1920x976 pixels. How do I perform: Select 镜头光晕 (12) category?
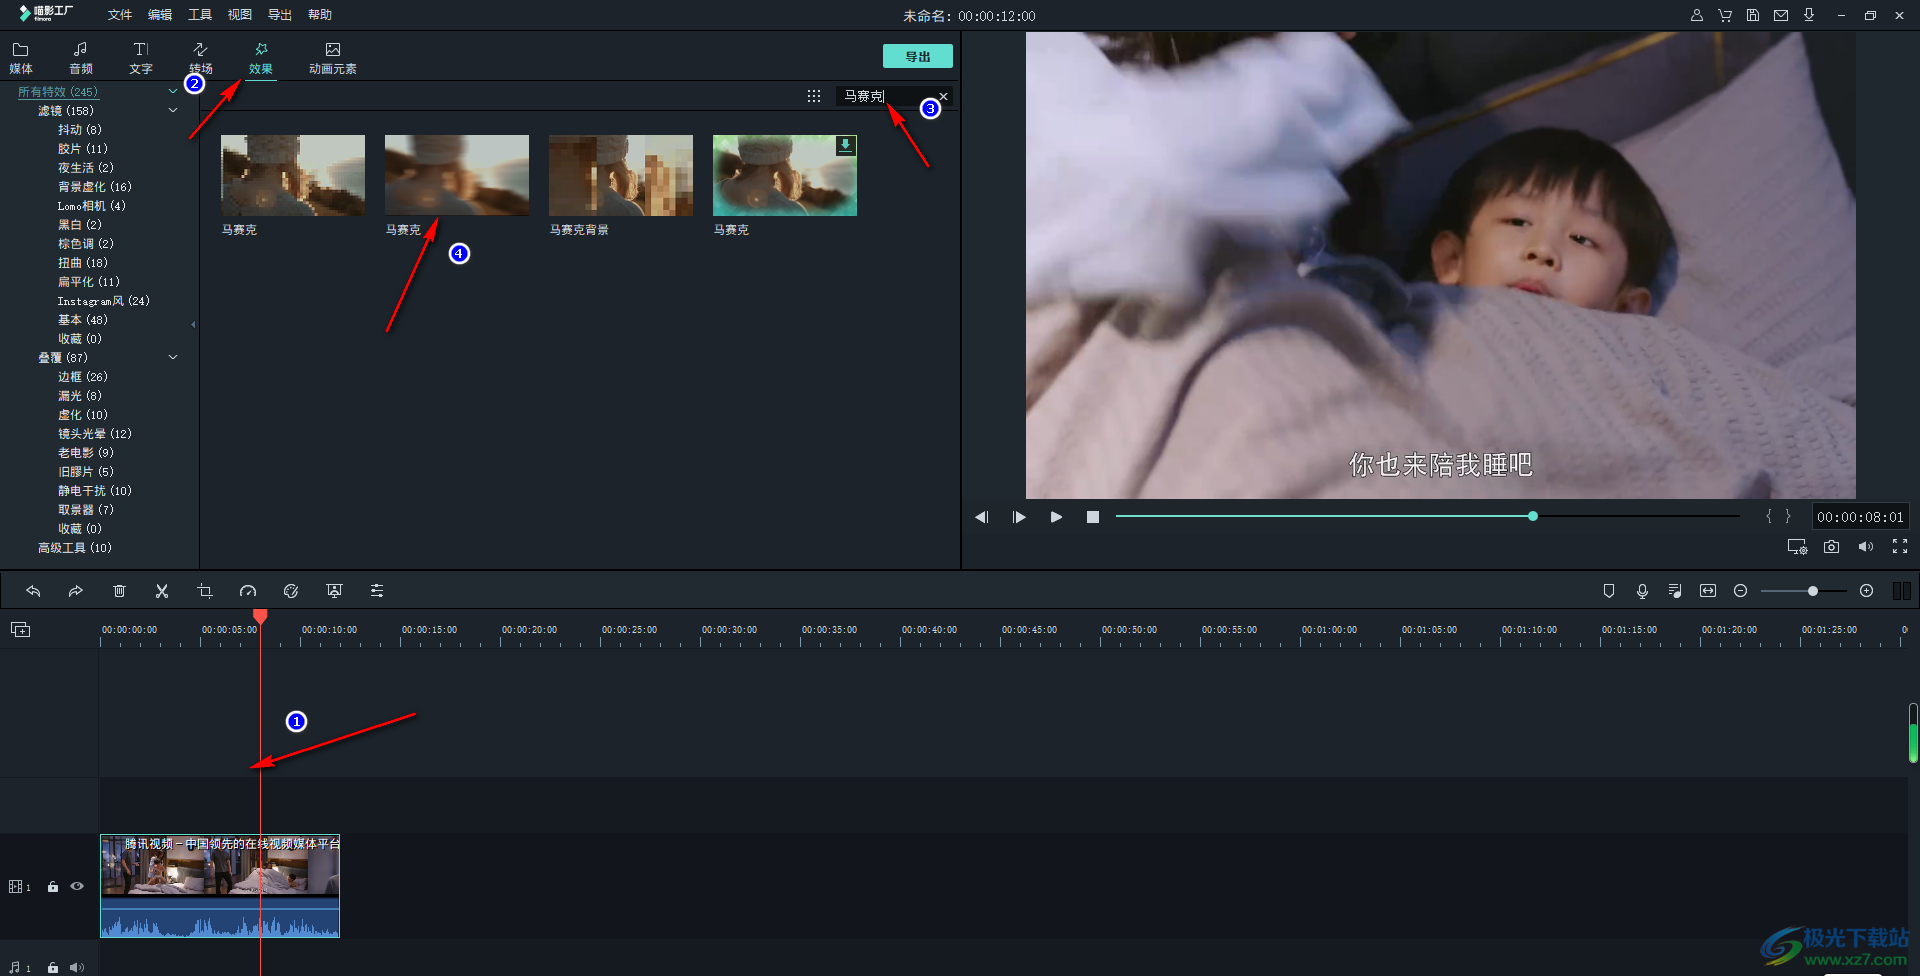click(95, 434)
